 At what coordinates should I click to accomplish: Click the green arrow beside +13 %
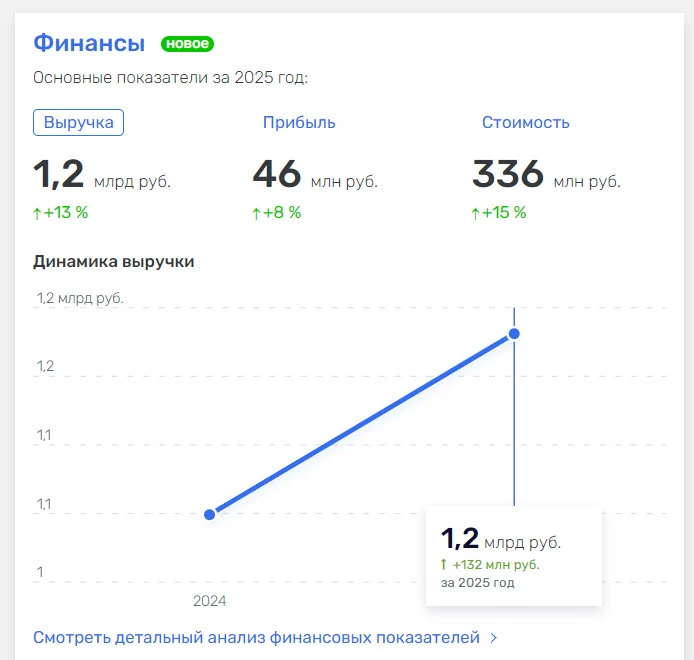click(x=38, y=212)
